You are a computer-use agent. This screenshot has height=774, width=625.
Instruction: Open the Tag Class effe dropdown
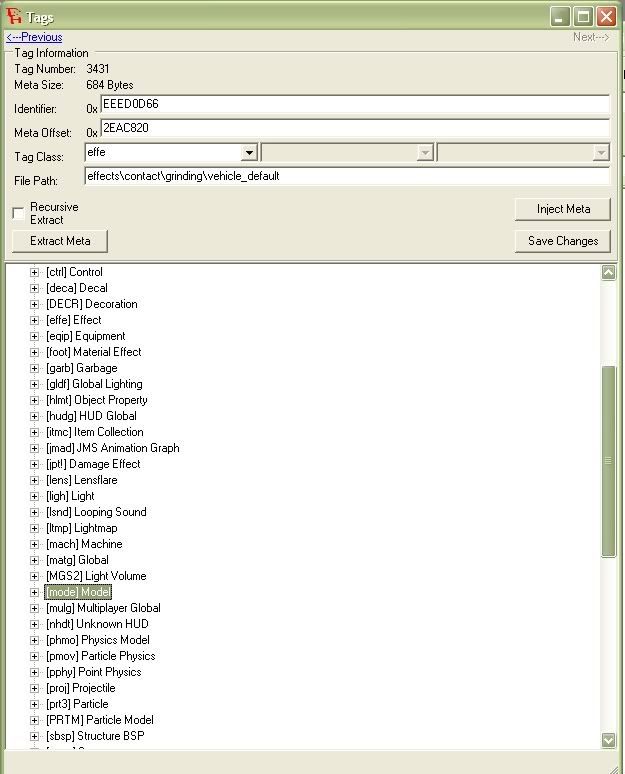click(249, 153)
